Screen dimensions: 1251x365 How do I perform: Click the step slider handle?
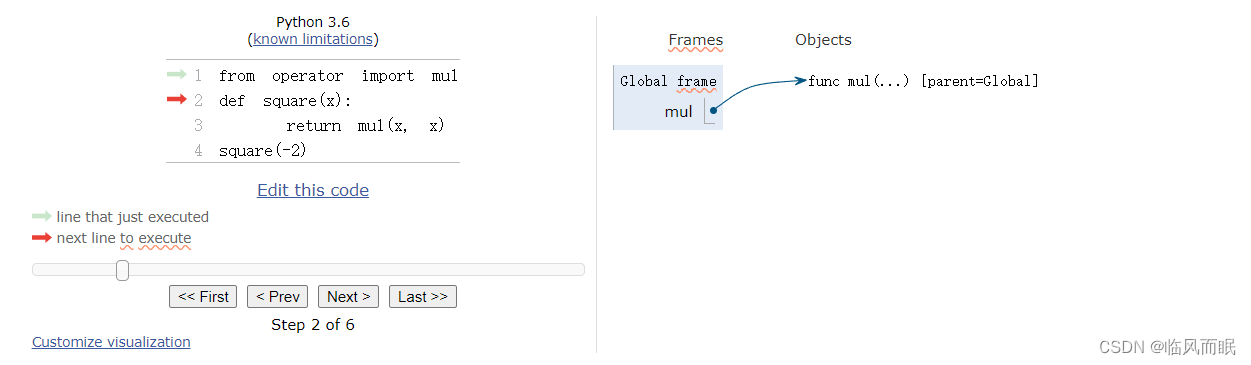tap(122, 270)
